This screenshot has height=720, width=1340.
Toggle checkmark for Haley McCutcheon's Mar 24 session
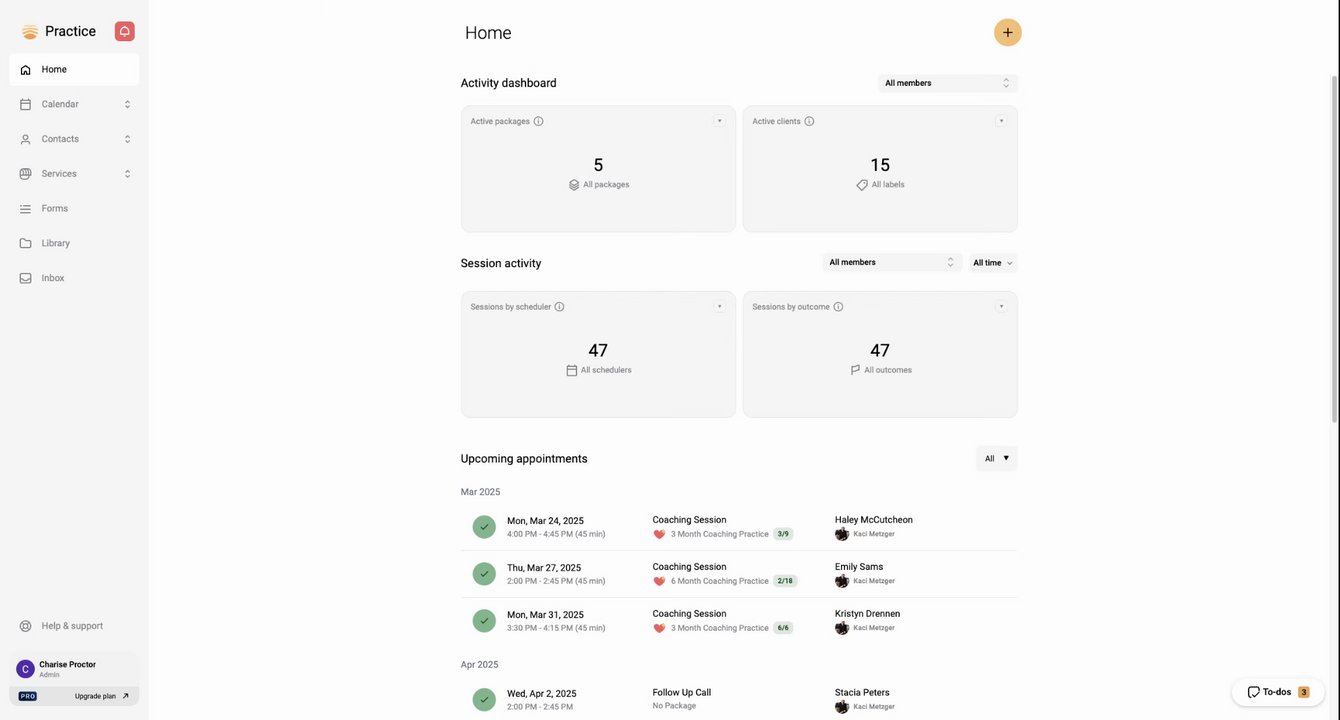coord(484,527)
